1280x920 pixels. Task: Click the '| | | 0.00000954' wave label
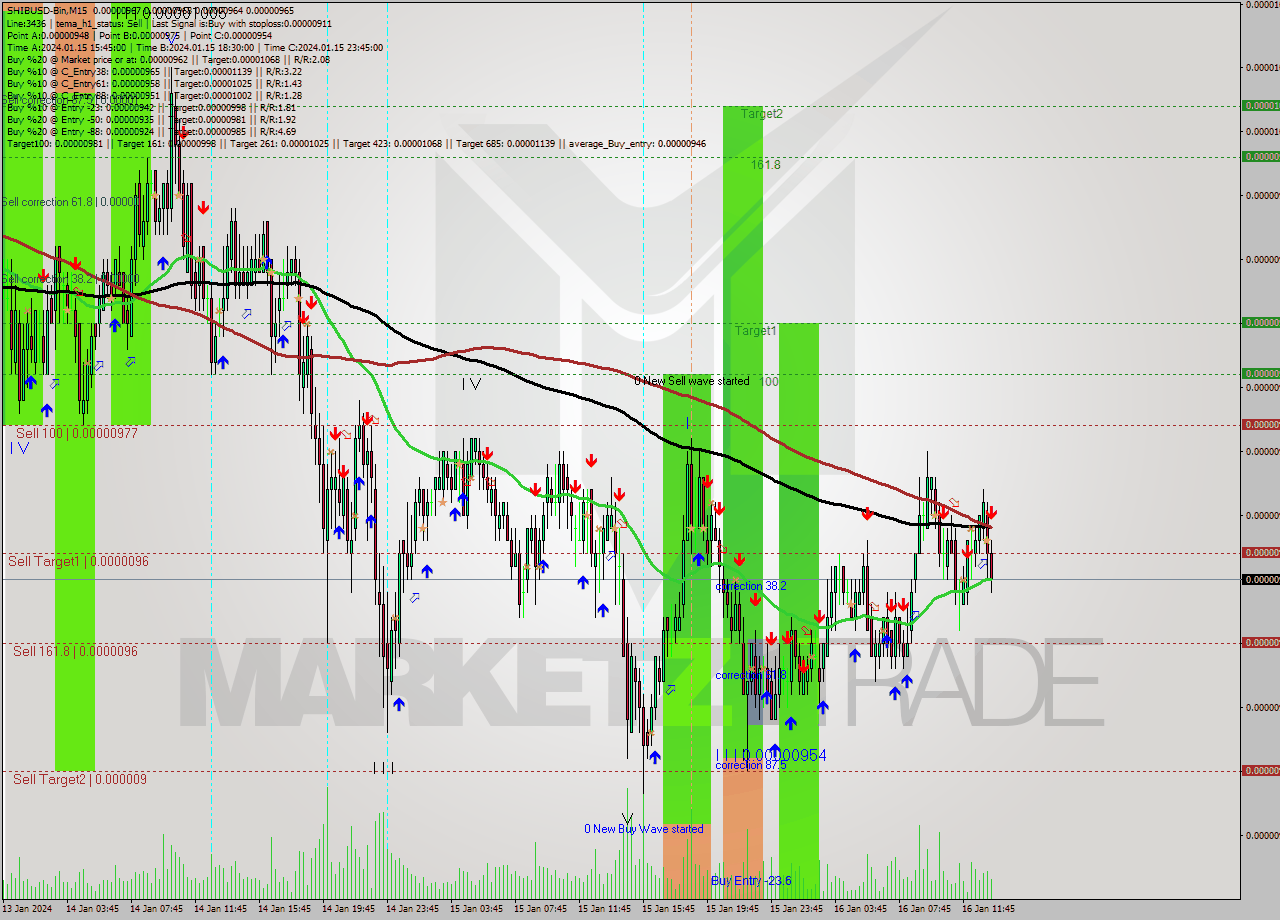pyautogui.click(x=771, y=755)
